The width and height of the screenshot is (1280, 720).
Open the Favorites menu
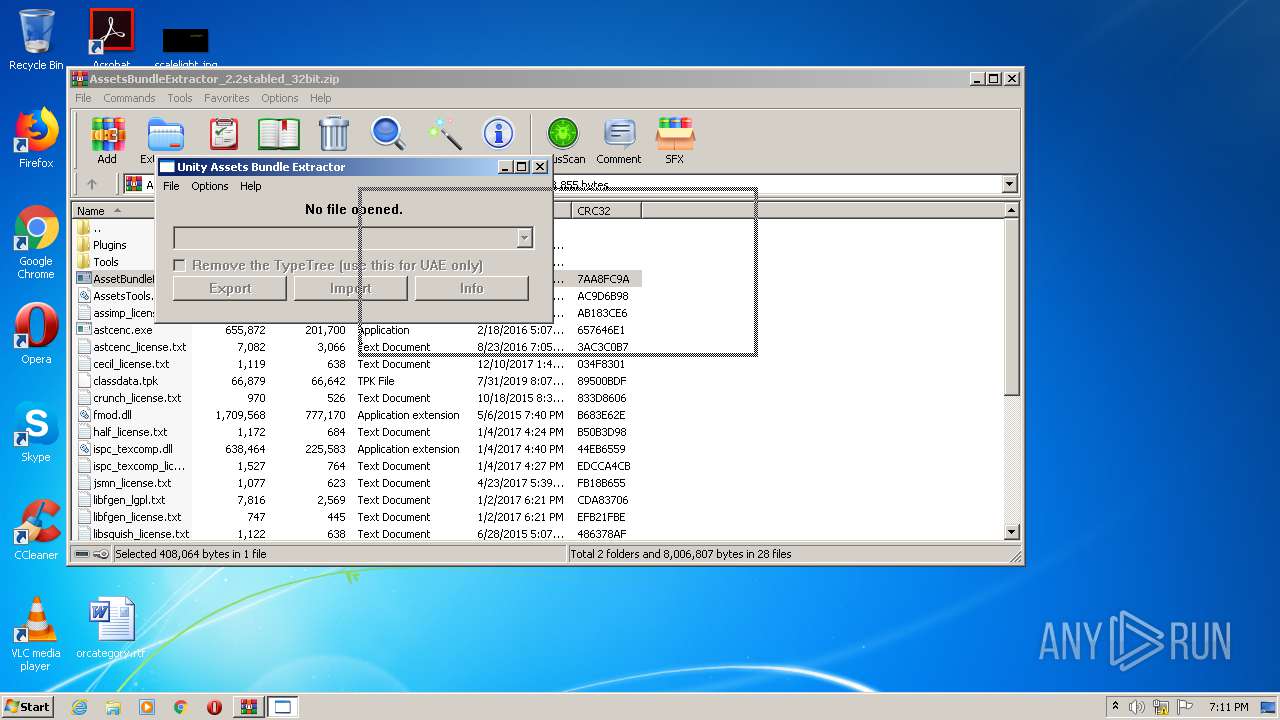[227, 98]
